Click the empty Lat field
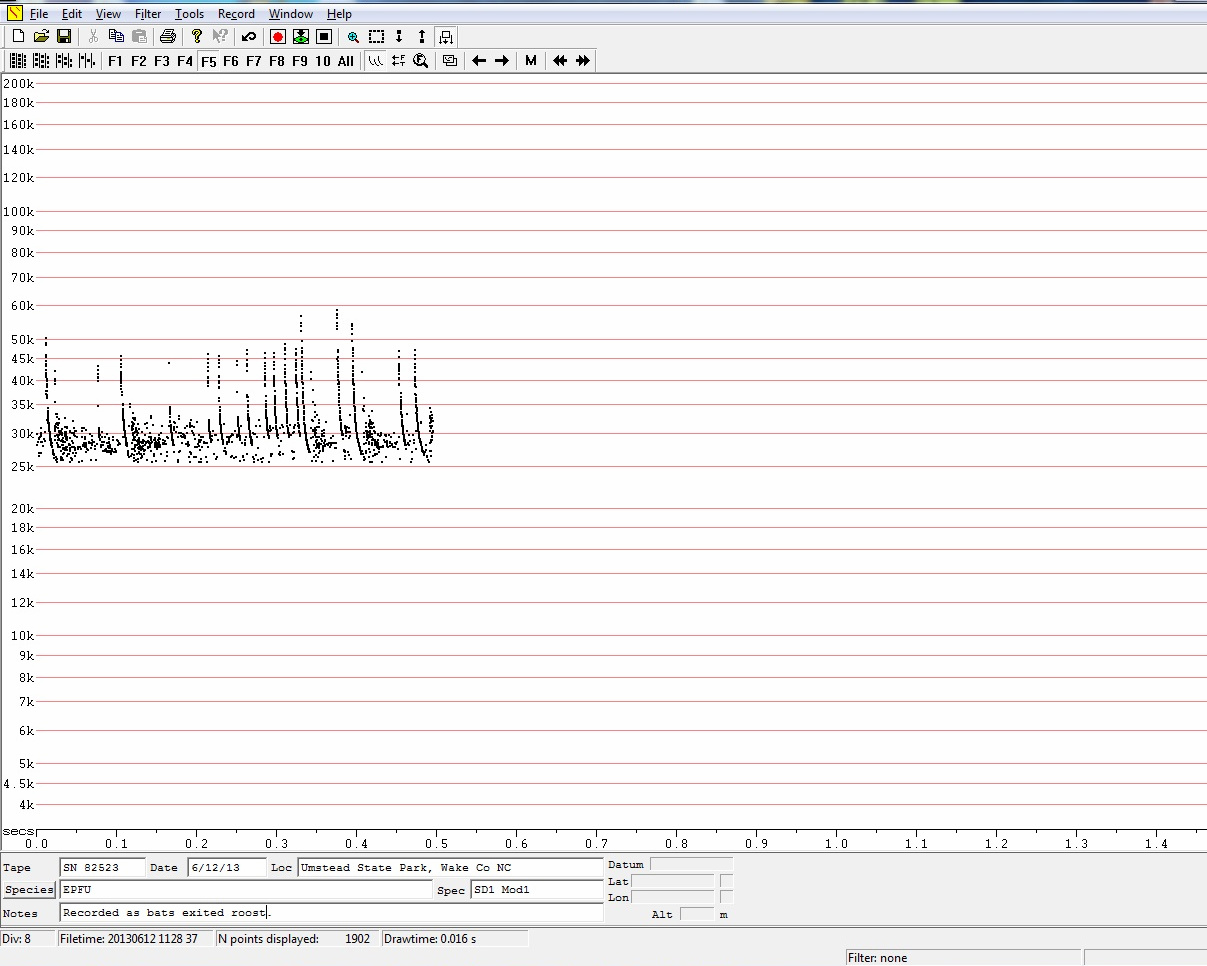This screenshot has width=1207, height=966. [672, 882]
